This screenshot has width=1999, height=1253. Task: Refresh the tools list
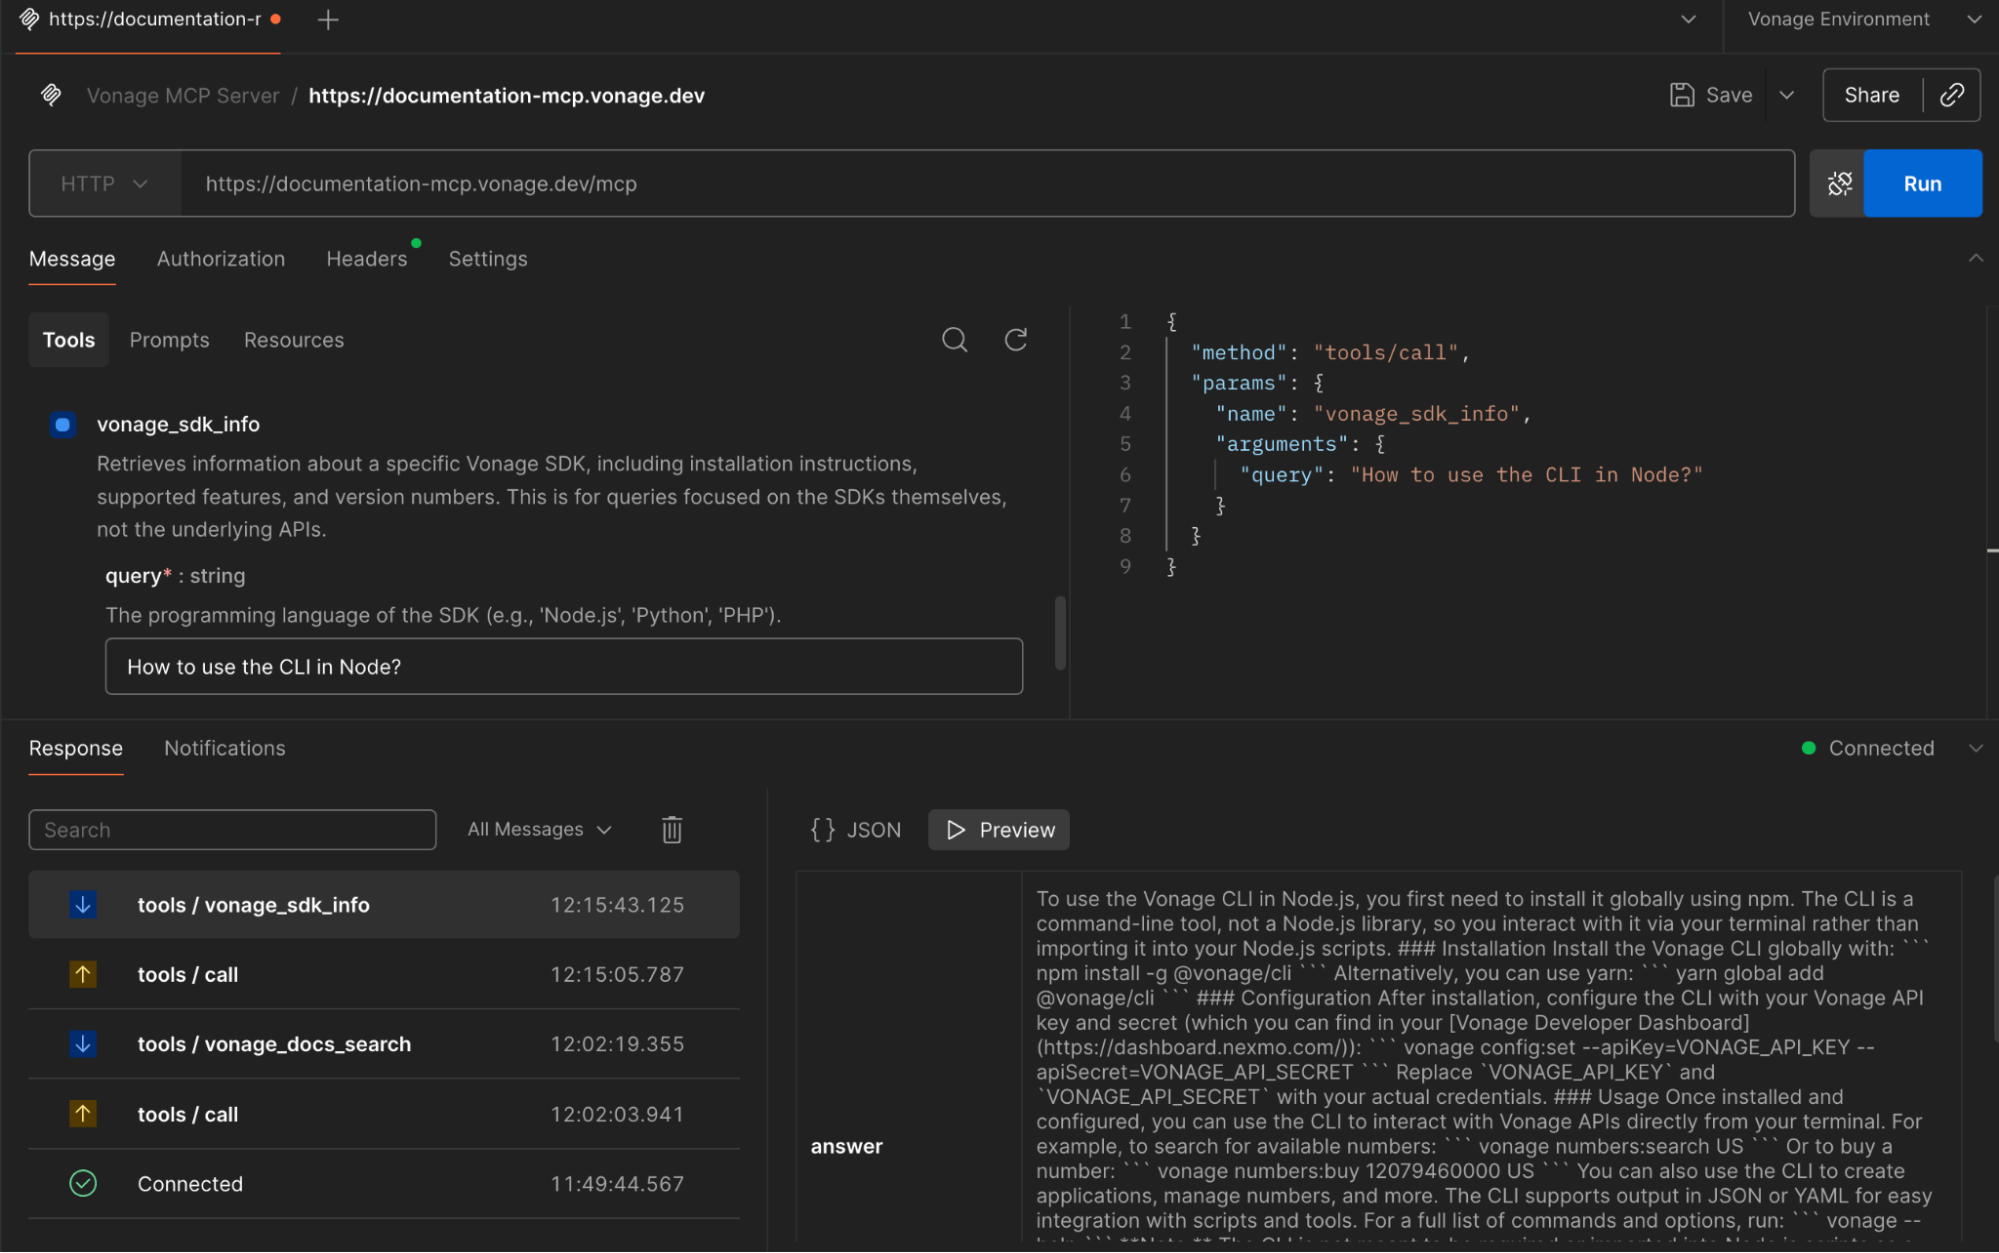coord(1015,339)
